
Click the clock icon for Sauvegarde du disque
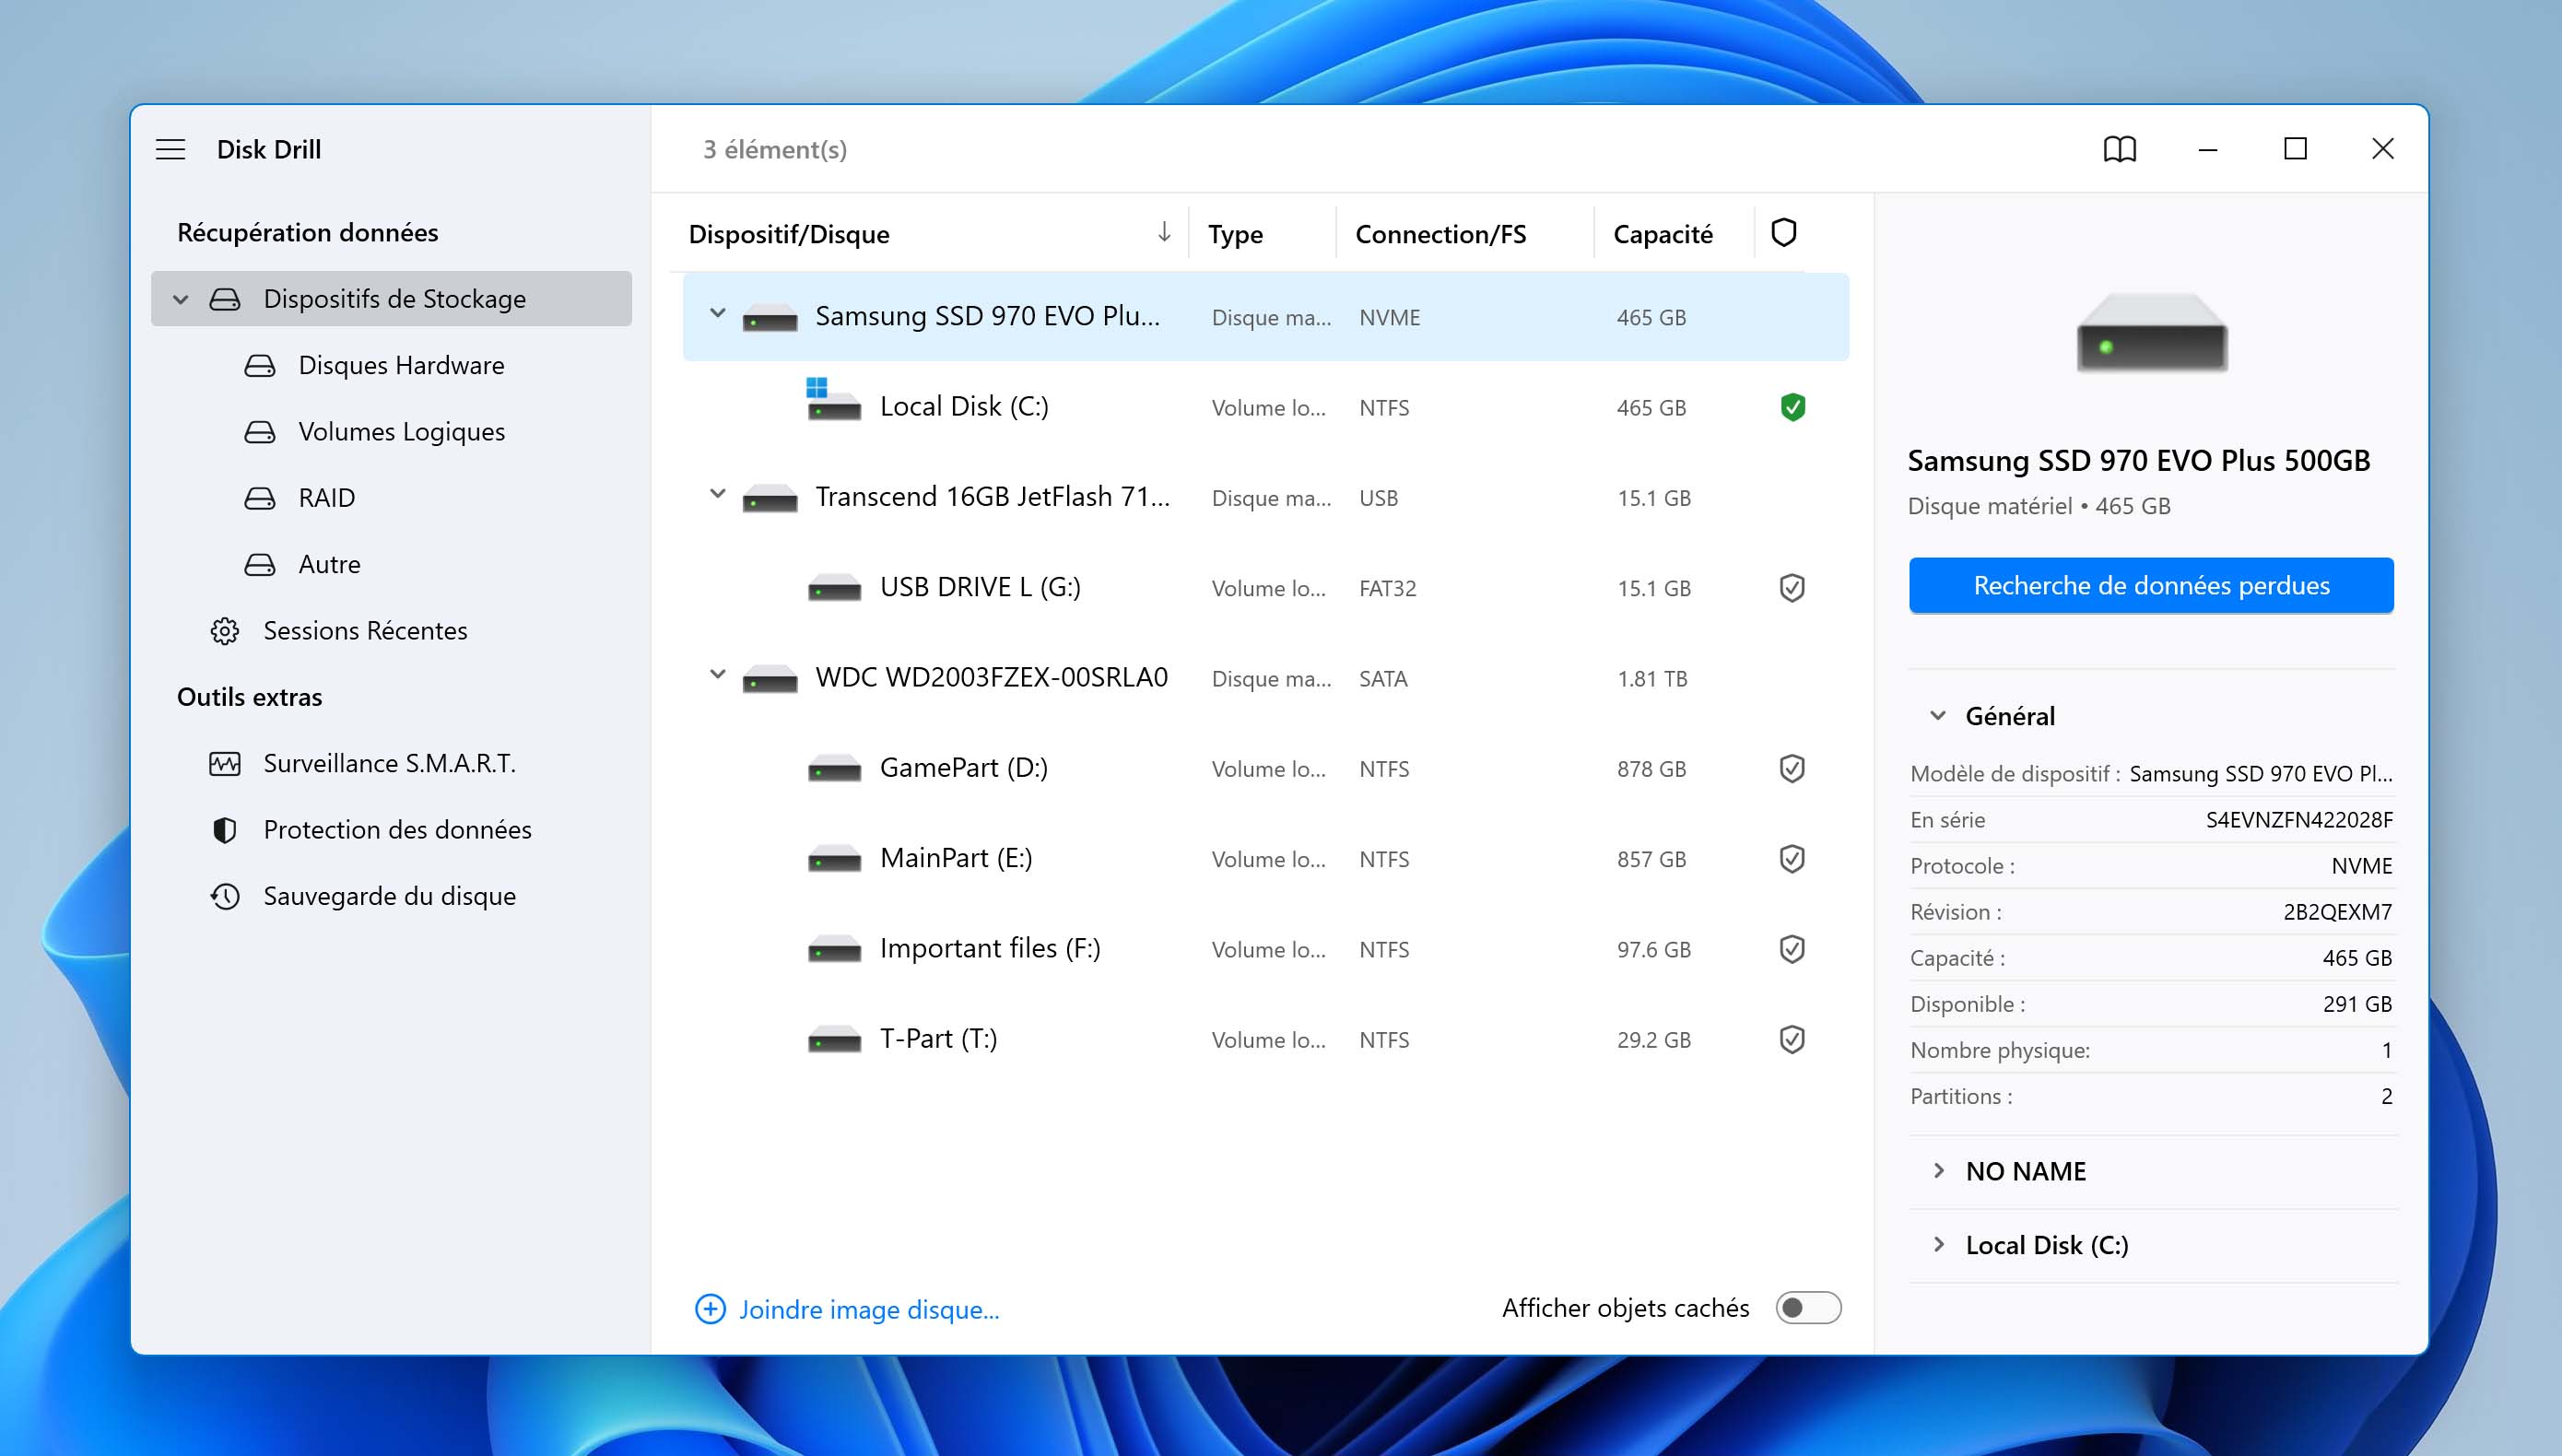coord(225,896)
